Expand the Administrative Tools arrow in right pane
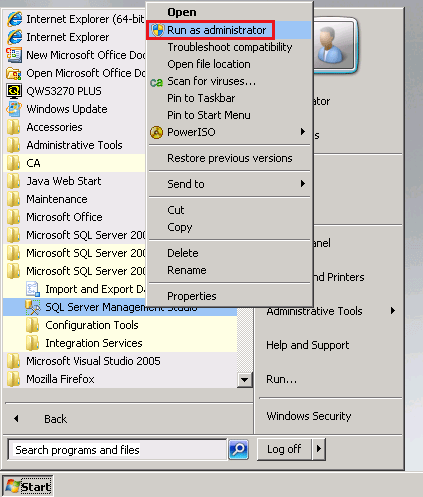423x497 pixels. click(x=393, y=311)
